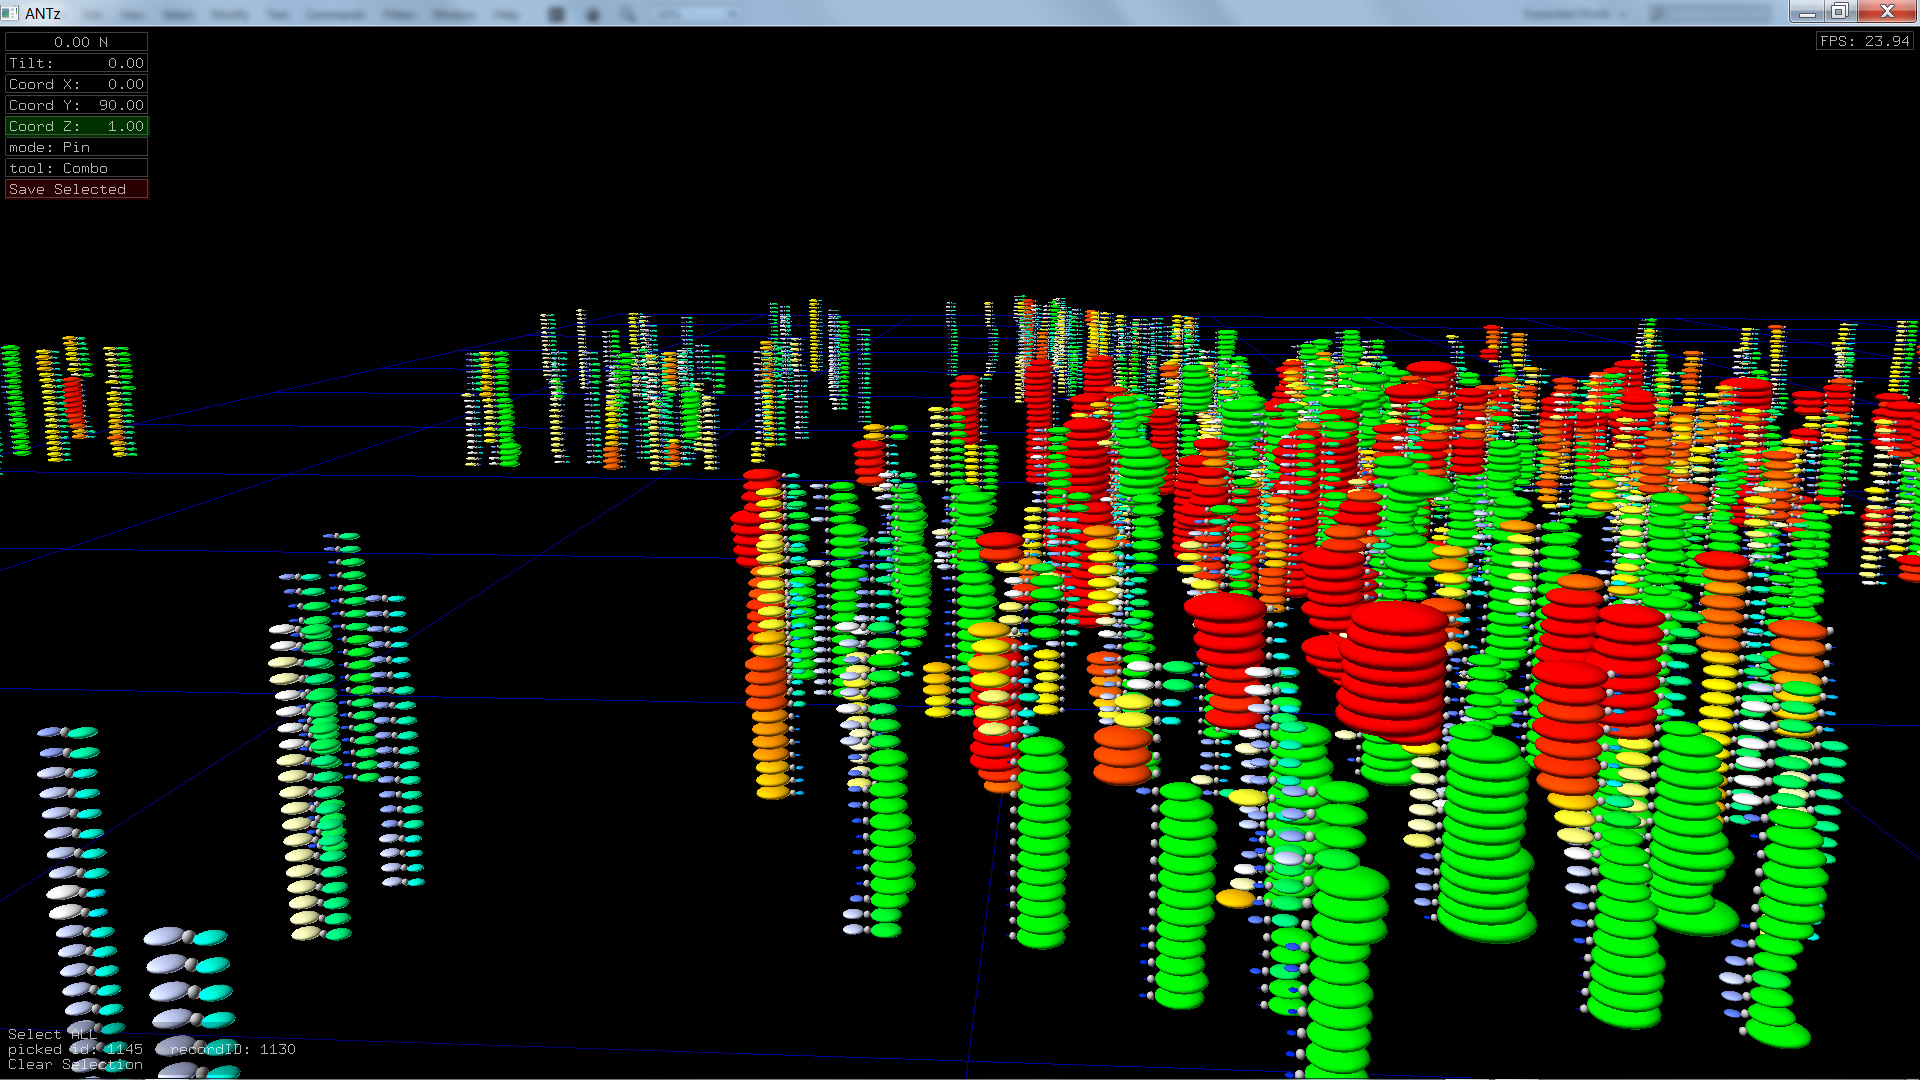
Task: Click the recordID: 1130 label
Action: click(233, 1049)
